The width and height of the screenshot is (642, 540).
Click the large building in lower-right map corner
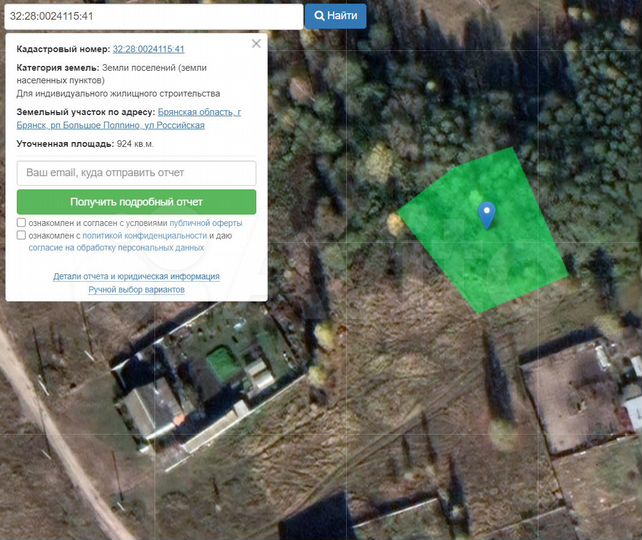tap(570, 390)
